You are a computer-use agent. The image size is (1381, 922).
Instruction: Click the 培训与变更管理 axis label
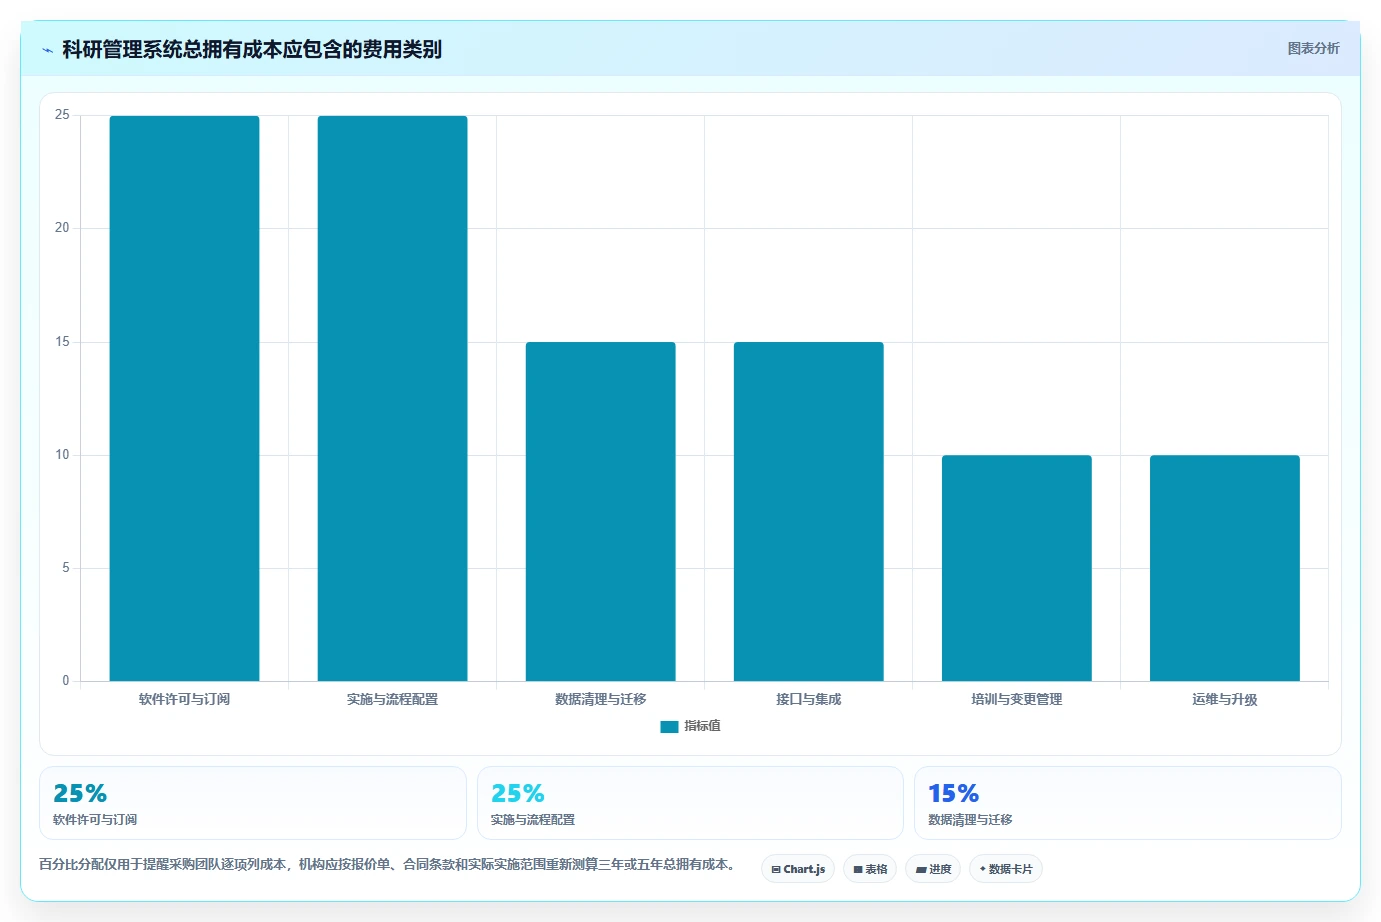pyautogui.click(x=1016, y=699)
